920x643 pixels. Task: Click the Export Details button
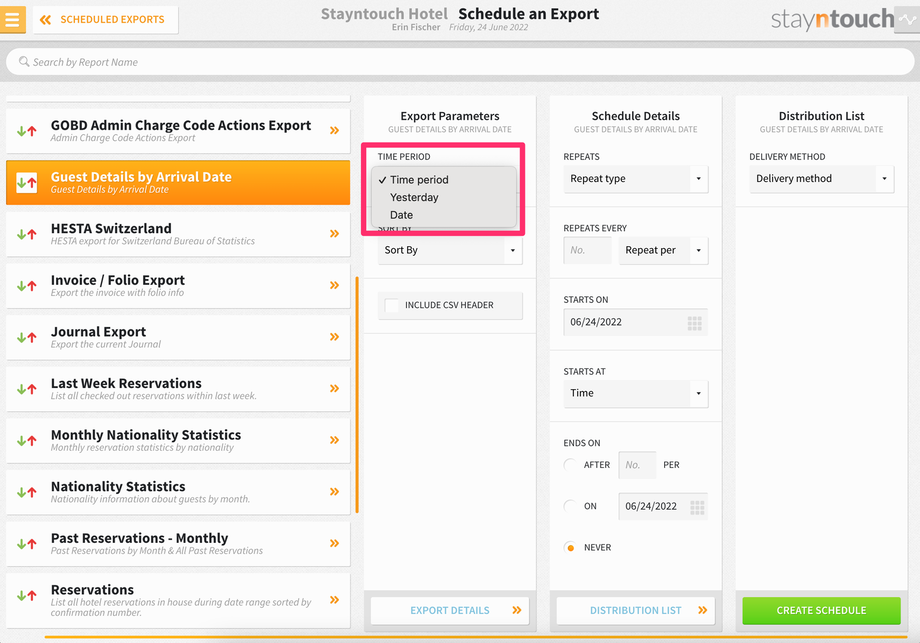(450, 611)
